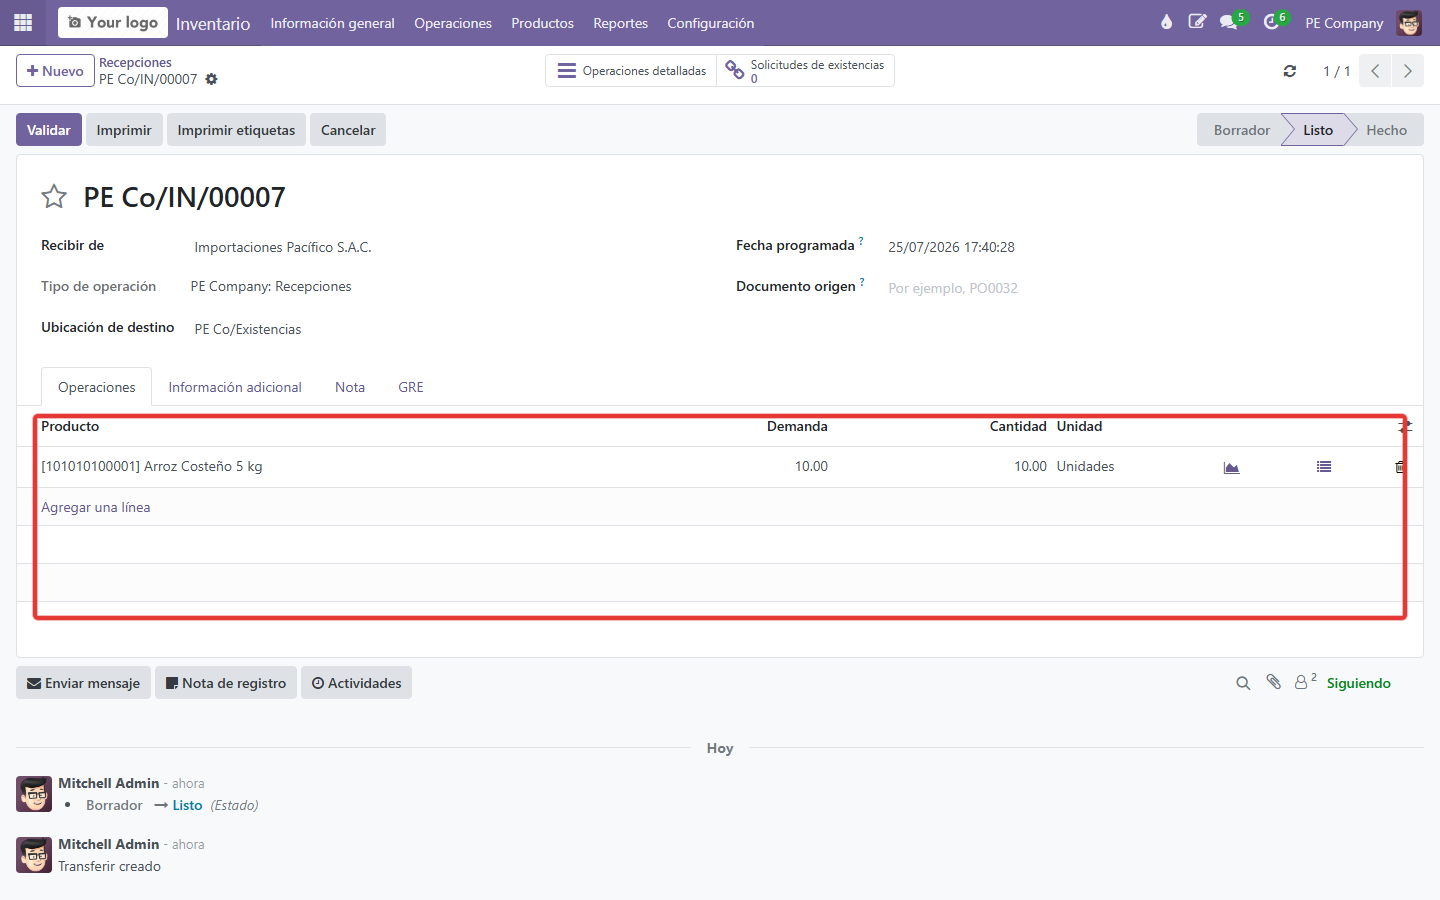1440x900 pixels.
Task: Open the Configuración menu
Action: coord(711,23)
